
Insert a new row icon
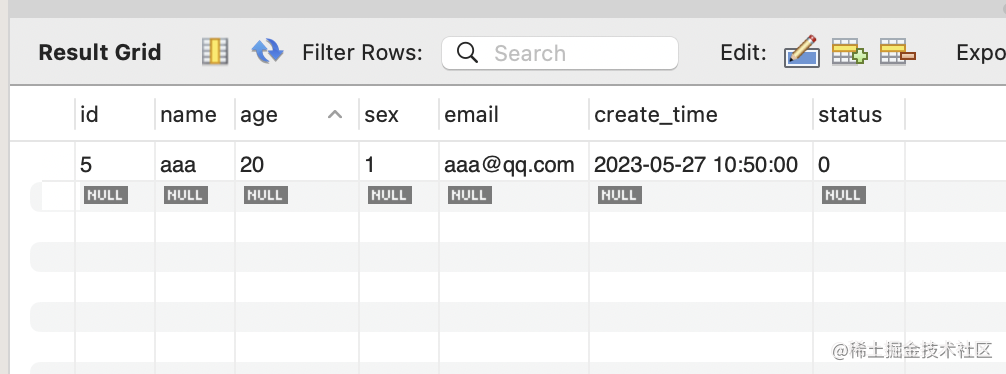coord(849,52)
